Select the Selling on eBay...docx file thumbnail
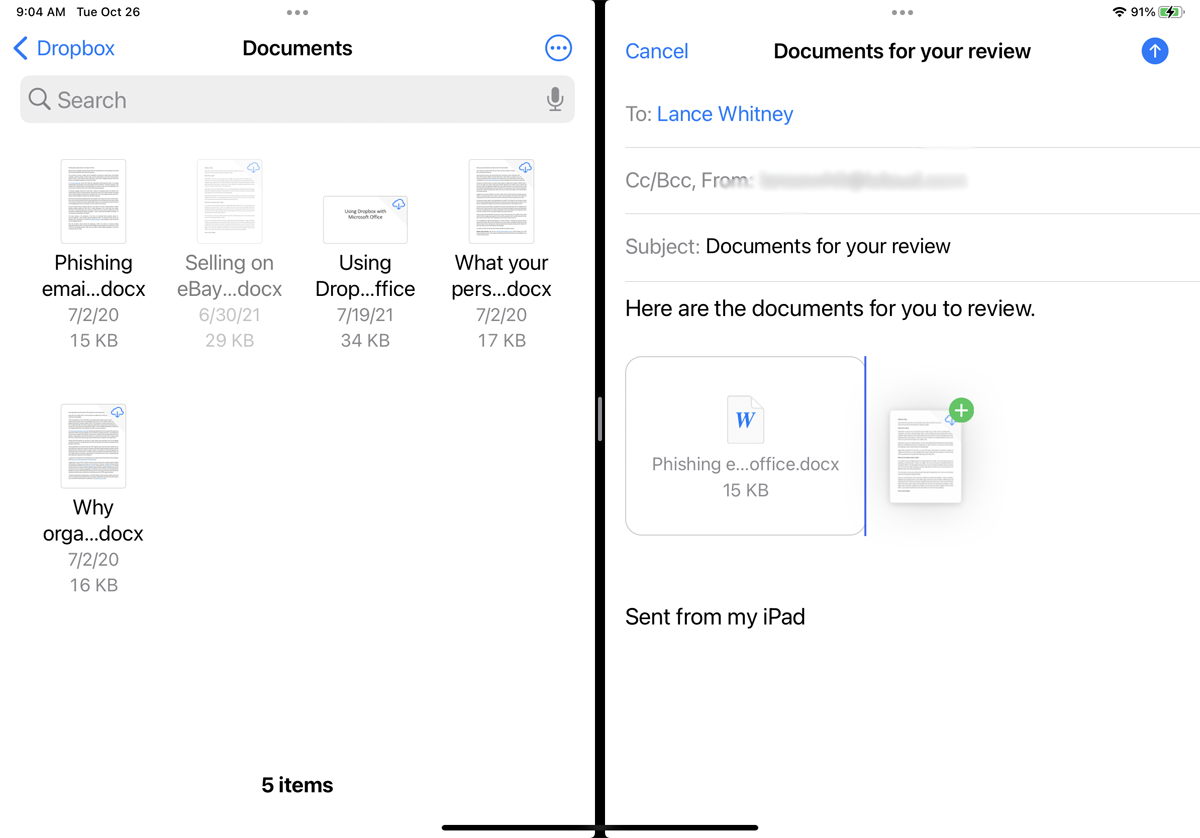Image resolution: width=1200 pixels, height=838 pixels. point(229,201)
